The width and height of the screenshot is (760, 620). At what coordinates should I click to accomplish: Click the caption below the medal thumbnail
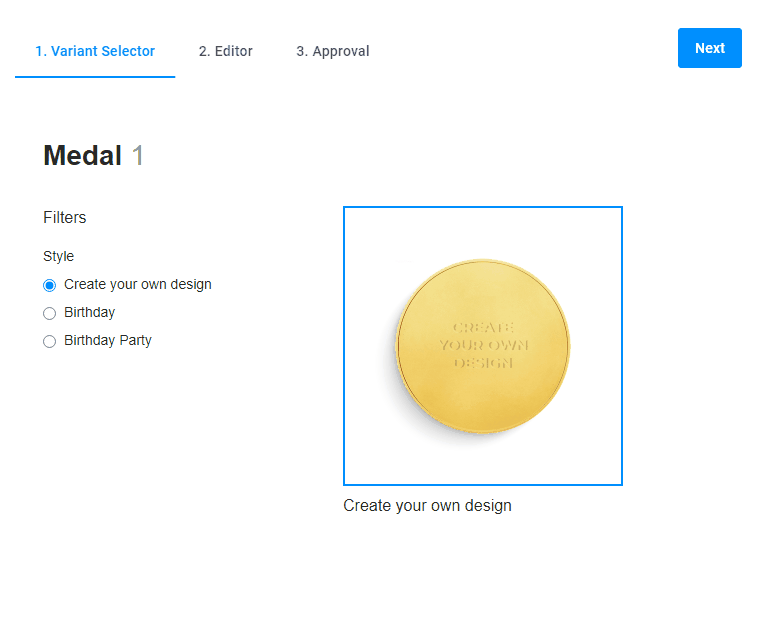tap(427, 505)
